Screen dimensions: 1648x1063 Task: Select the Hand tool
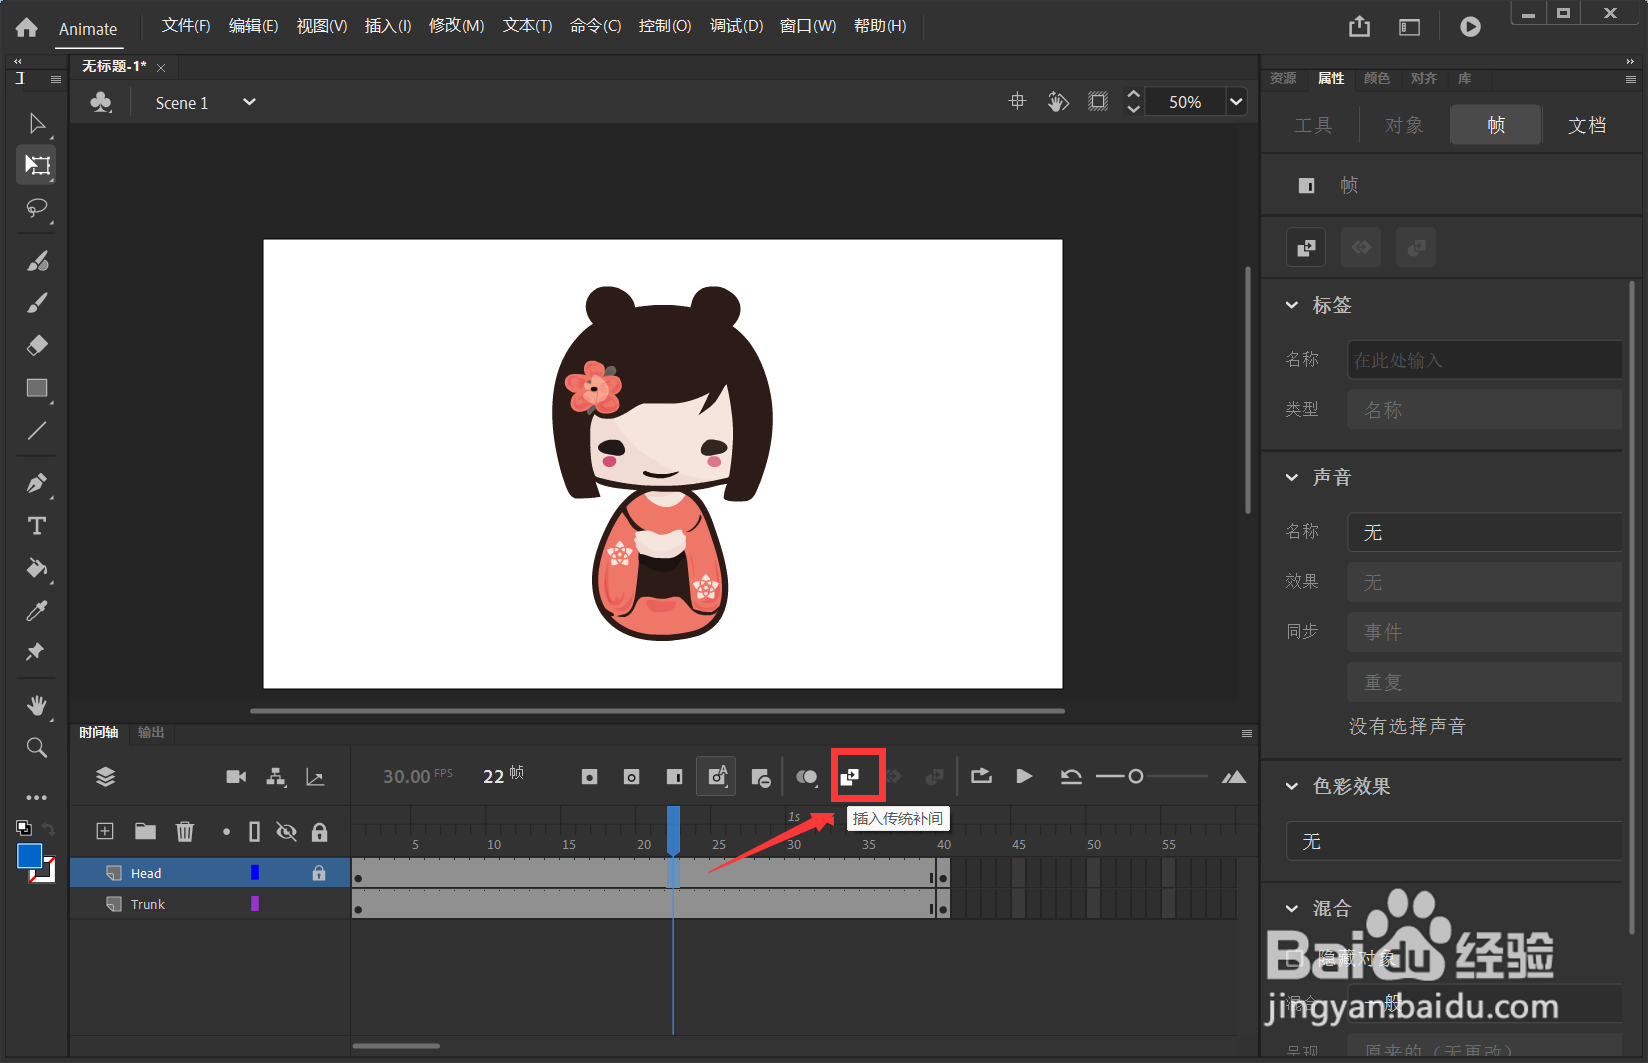point(37,705)
